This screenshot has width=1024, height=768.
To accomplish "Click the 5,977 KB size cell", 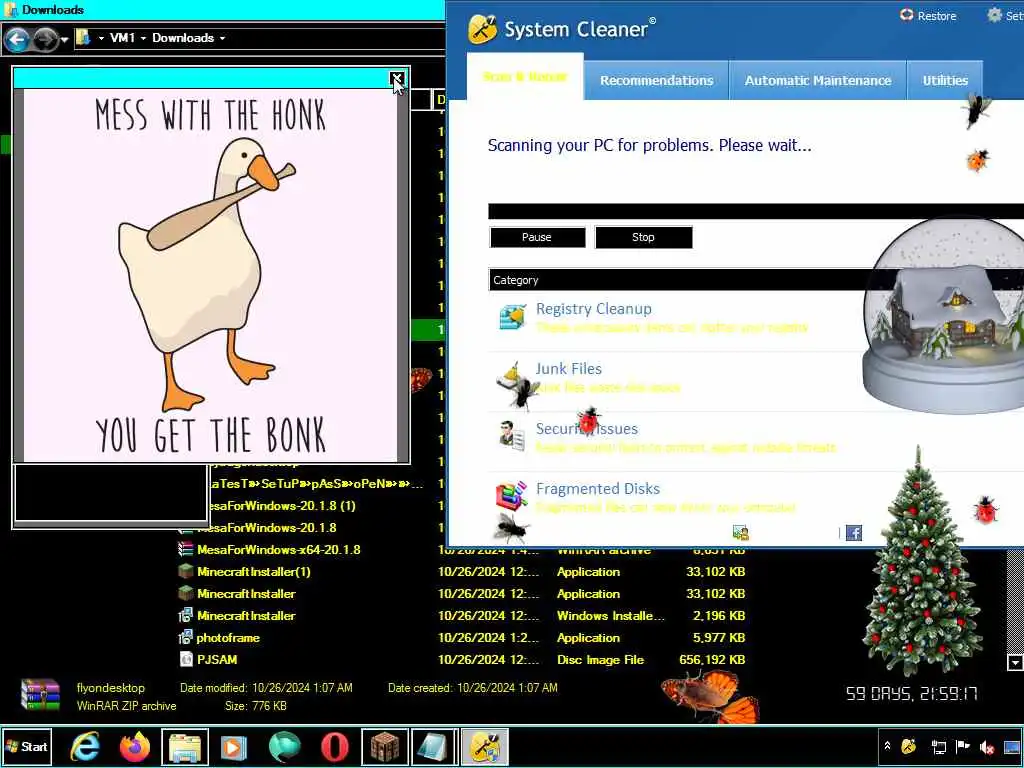I will coord(719,638).
